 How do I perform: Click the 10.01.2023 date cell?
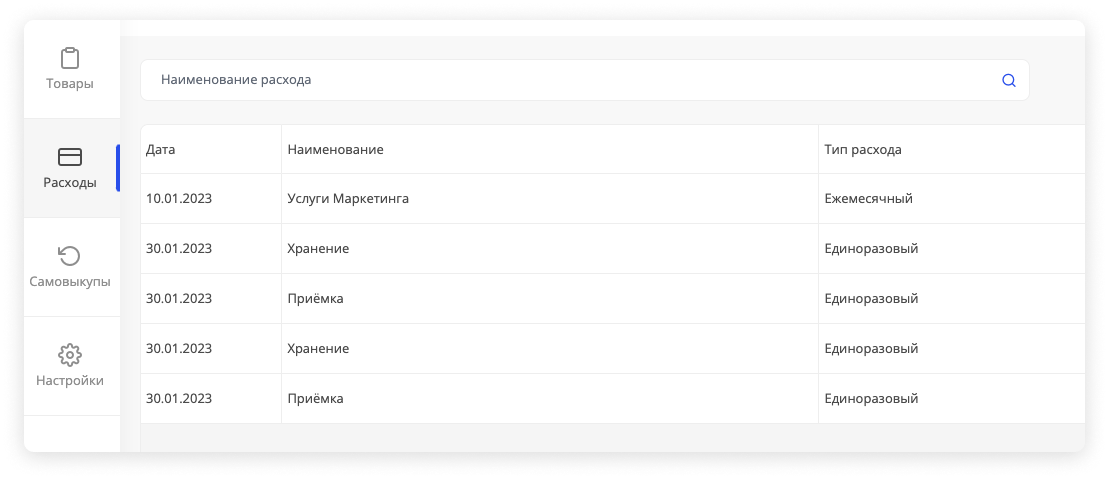pos(179,199)
